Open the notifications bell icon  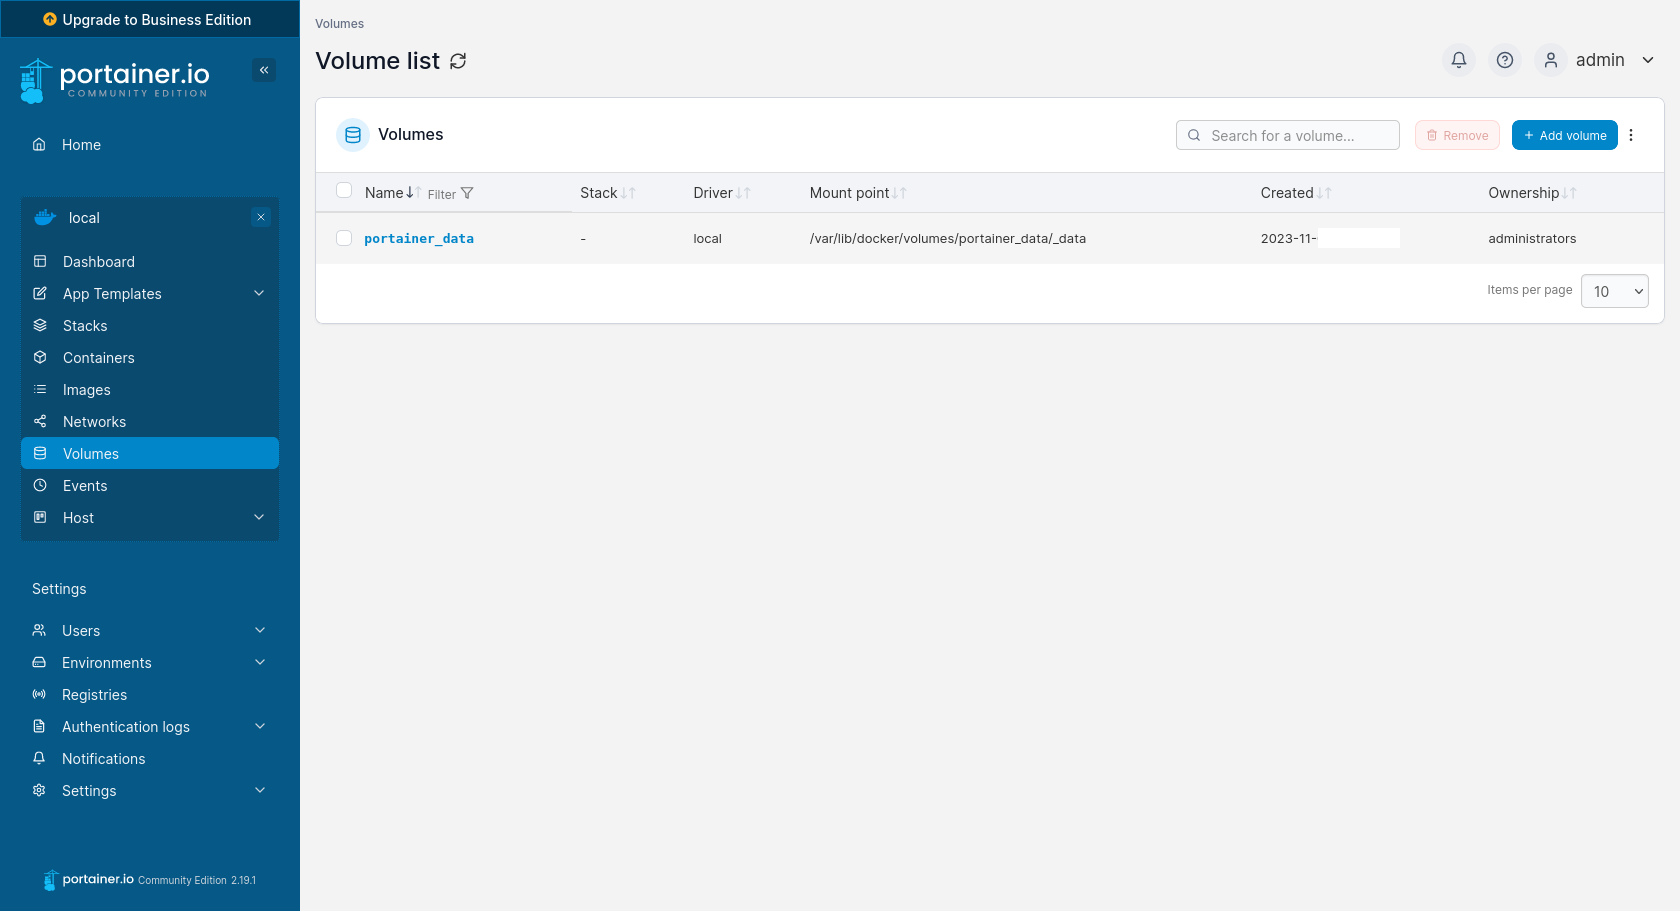(1458, 60)
